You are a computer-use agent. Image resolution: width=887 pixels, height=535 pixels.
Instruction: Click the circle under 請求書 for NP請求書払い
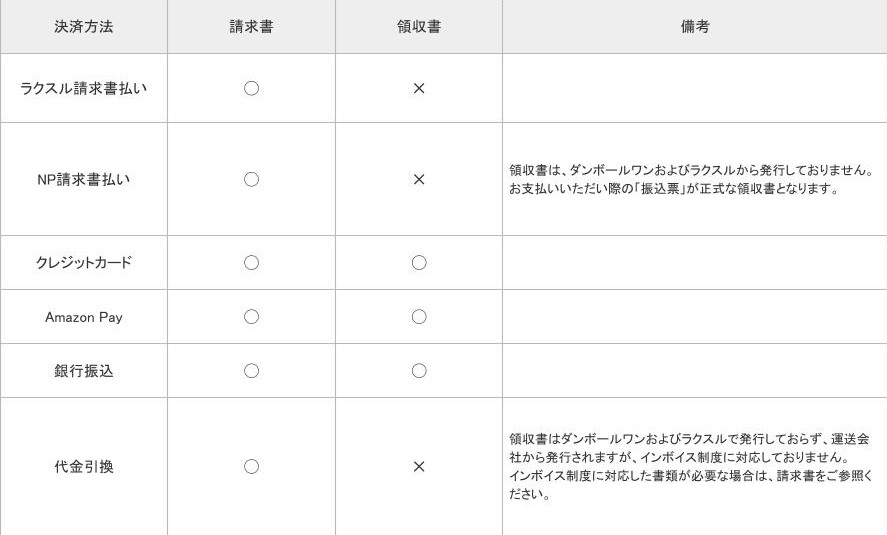[251, 179]
